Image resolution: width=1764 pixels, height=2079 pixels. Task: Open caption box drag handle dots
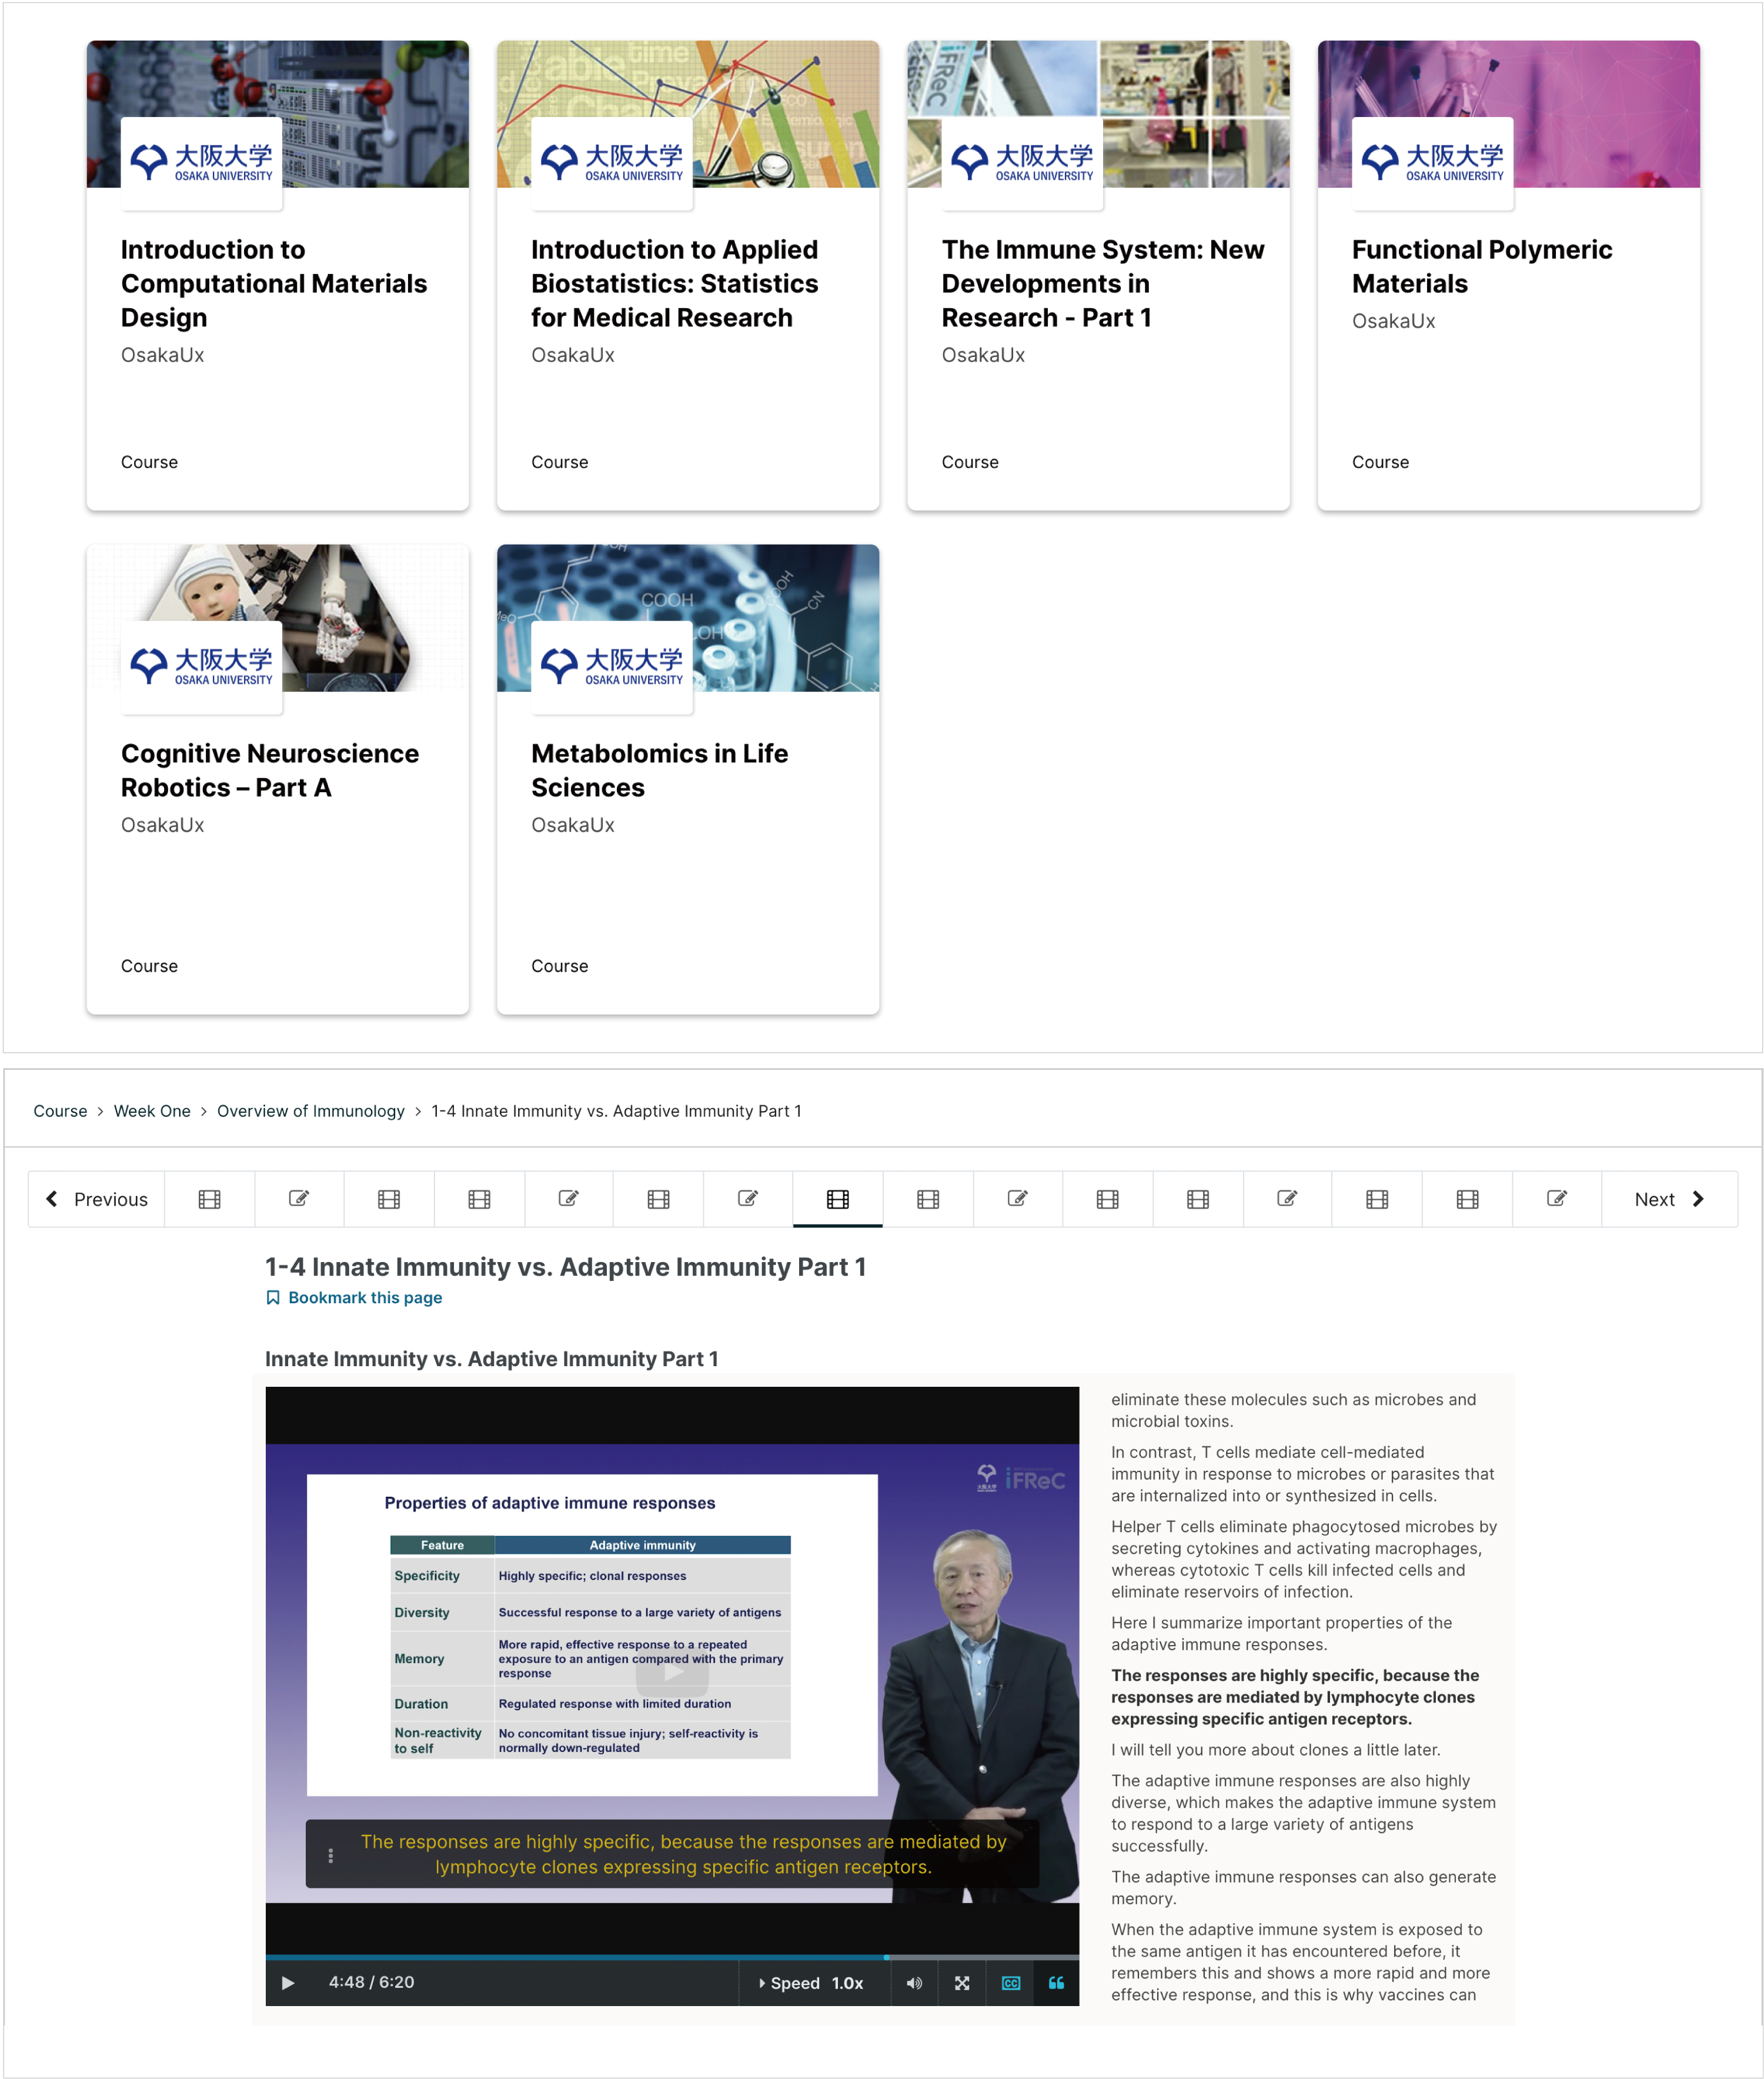331,1855
